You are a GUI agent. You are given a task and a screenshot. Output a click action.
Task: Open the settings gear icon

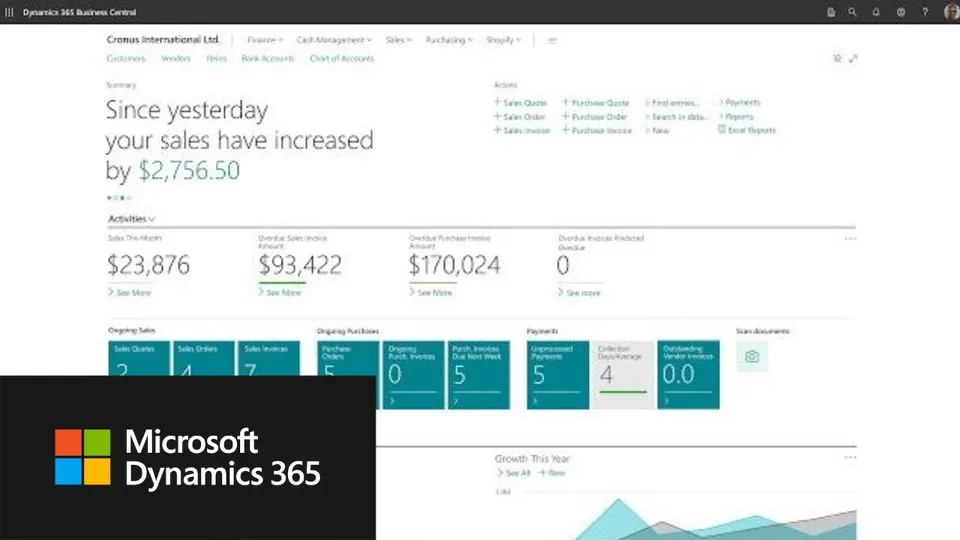(x=901, y=12)
